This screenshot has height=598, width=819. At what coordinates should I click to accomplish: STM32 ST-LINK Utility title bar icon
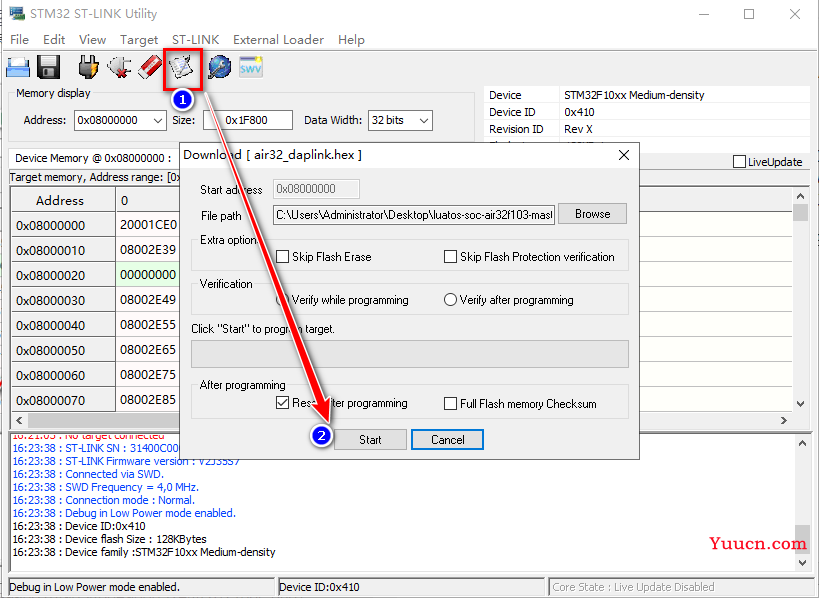[17, 13]
